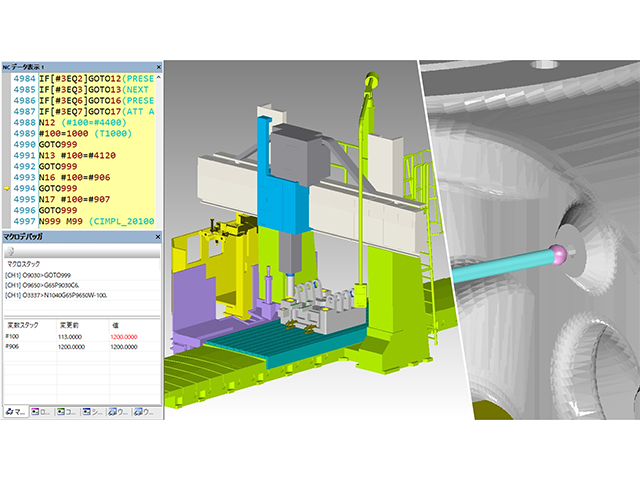Click the #906 current value 1200.0000 cell

pyautogui.click(x=124, y=347)
